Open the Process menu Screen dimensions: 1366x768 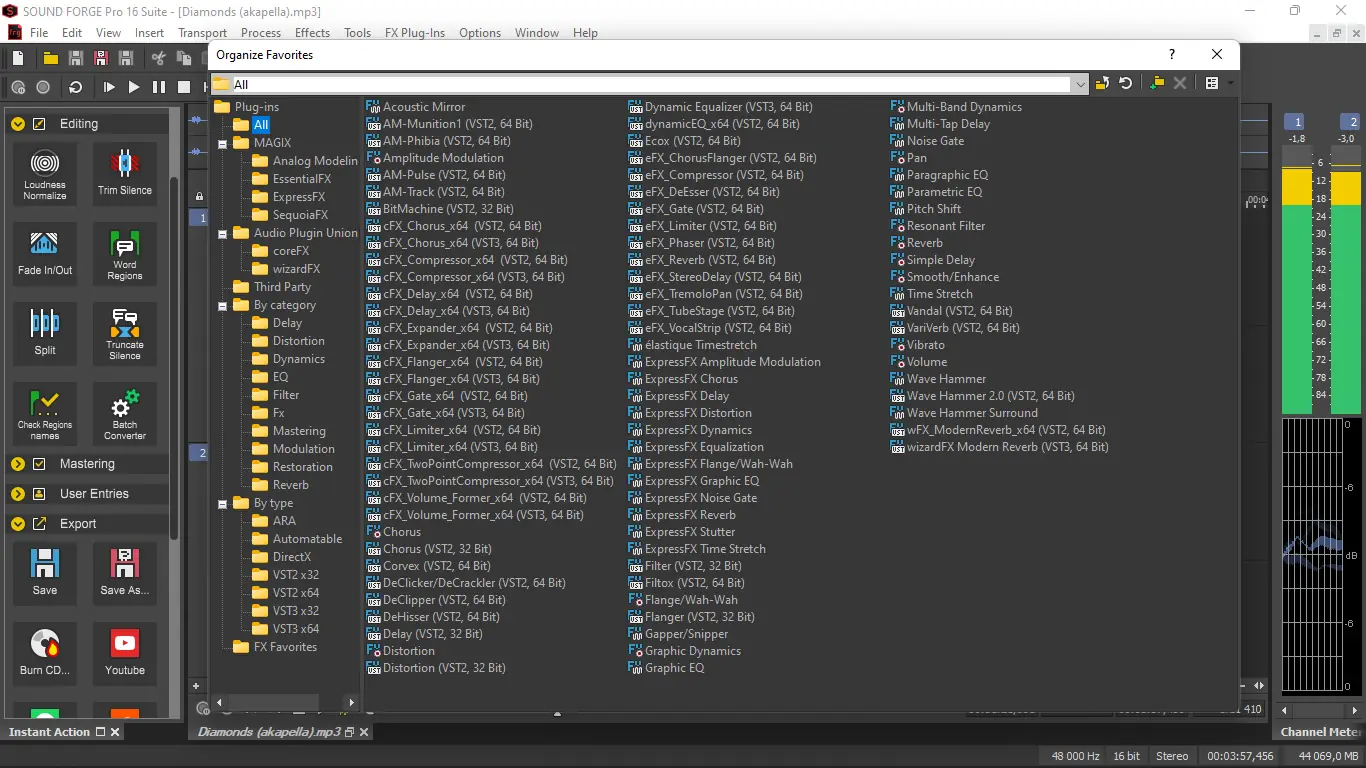click(261, 33)
